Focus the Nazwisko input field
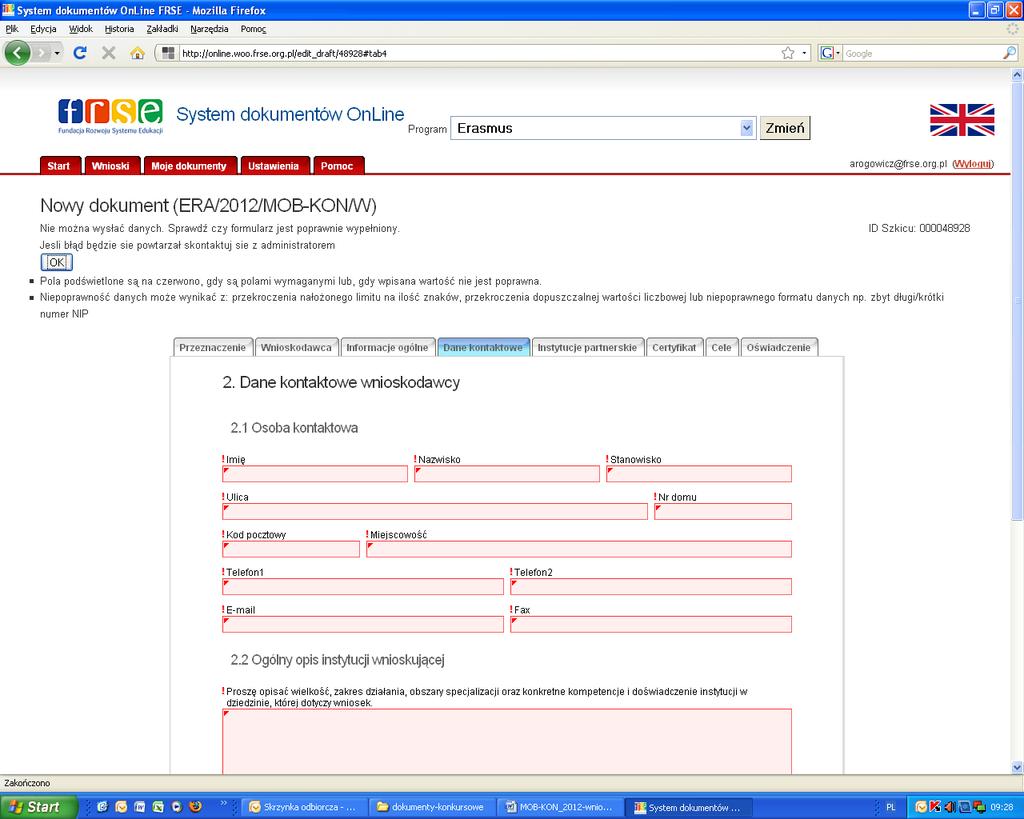 507,474
